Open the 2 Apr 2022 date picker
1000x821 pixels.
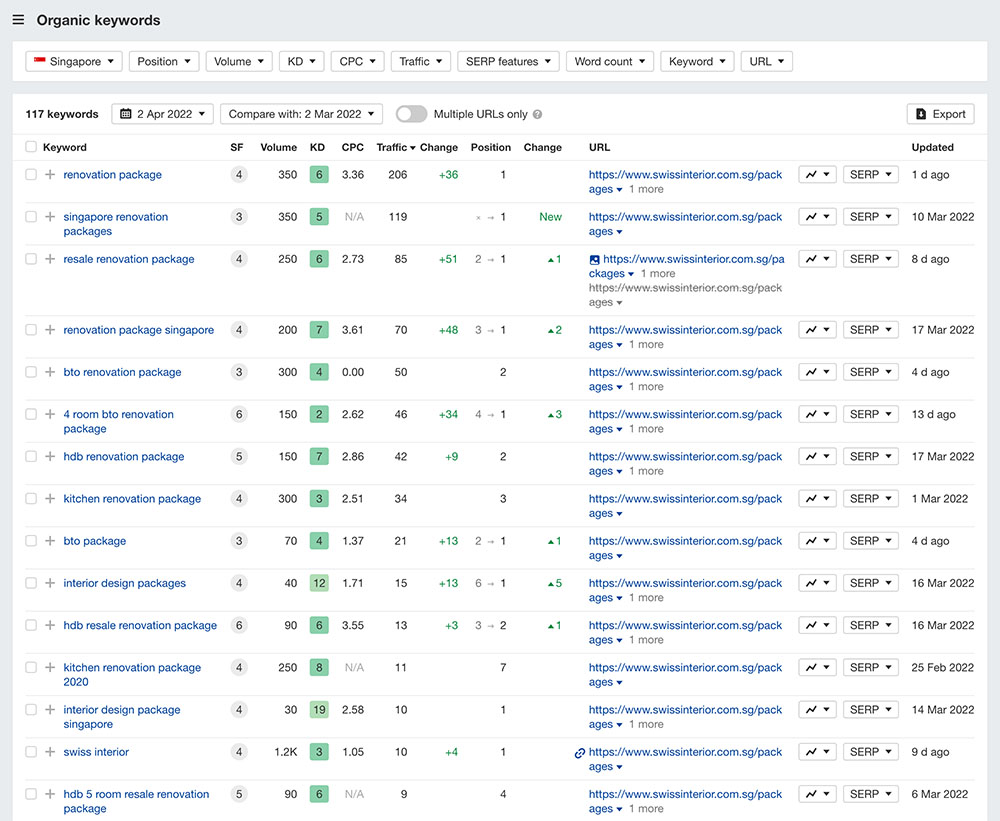(x=163, y=114)
